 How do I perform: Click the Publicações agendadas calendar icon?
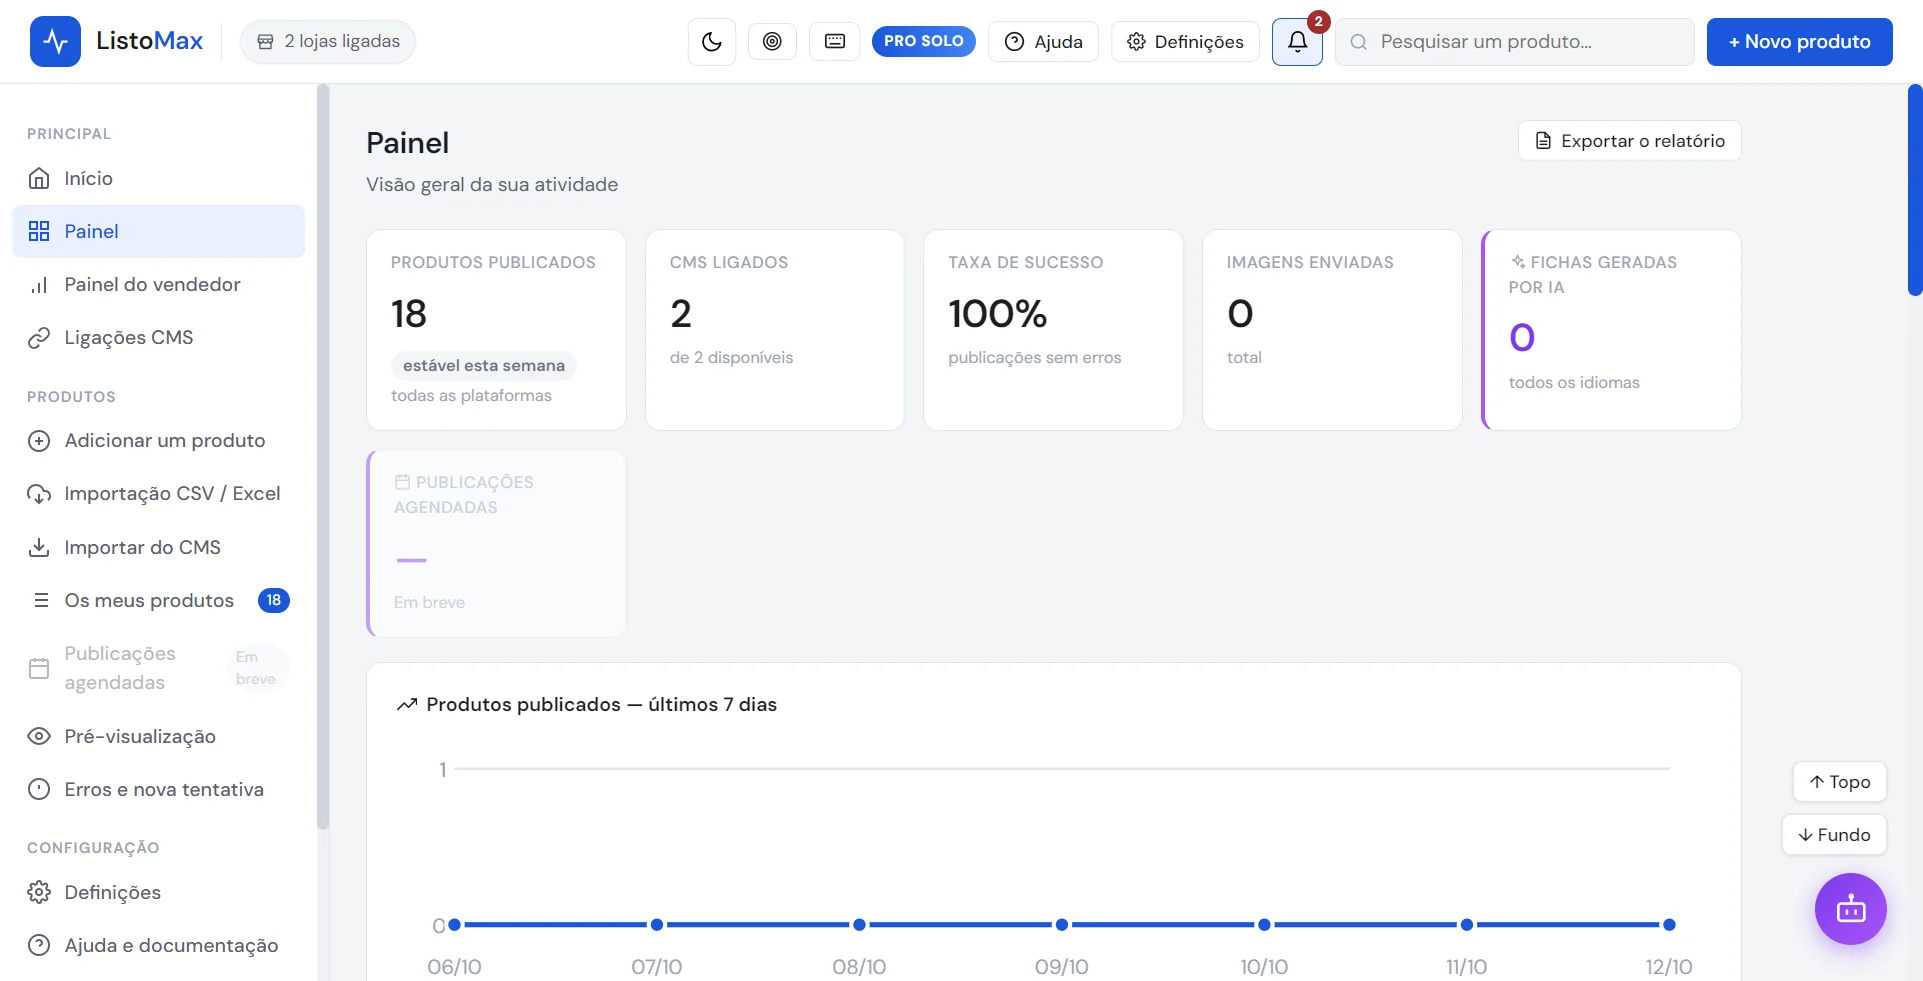(39, 668)
